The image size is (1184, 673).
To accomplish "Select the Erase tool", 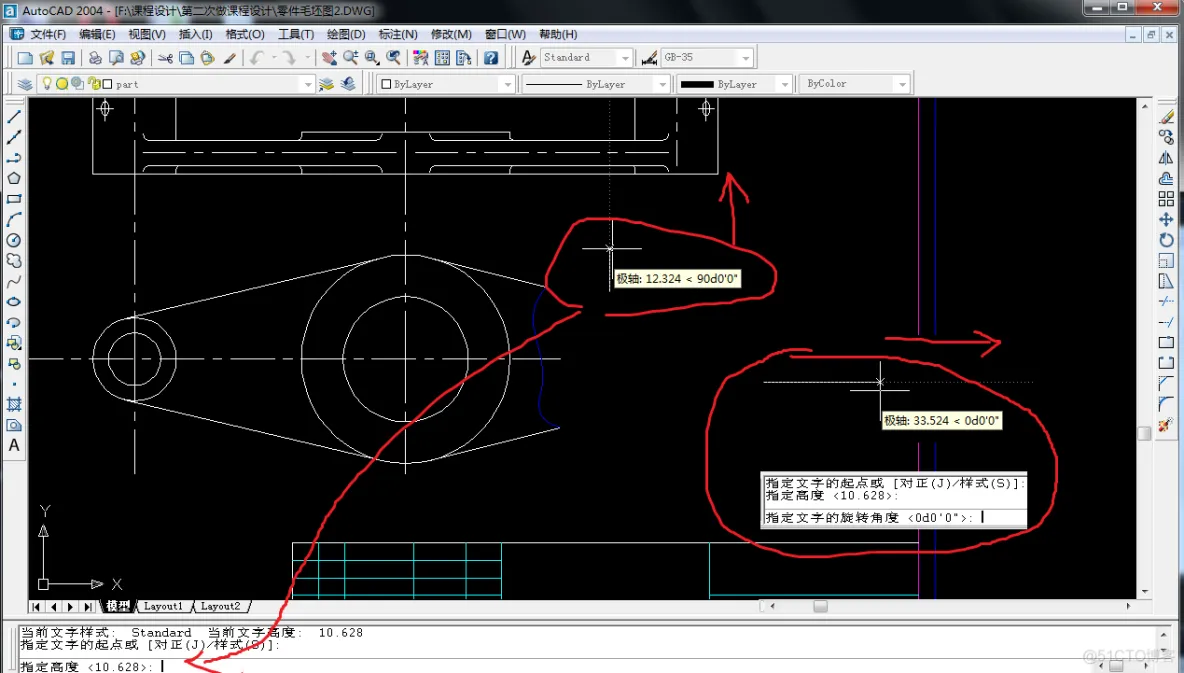I will click(x=1167, y=117).
